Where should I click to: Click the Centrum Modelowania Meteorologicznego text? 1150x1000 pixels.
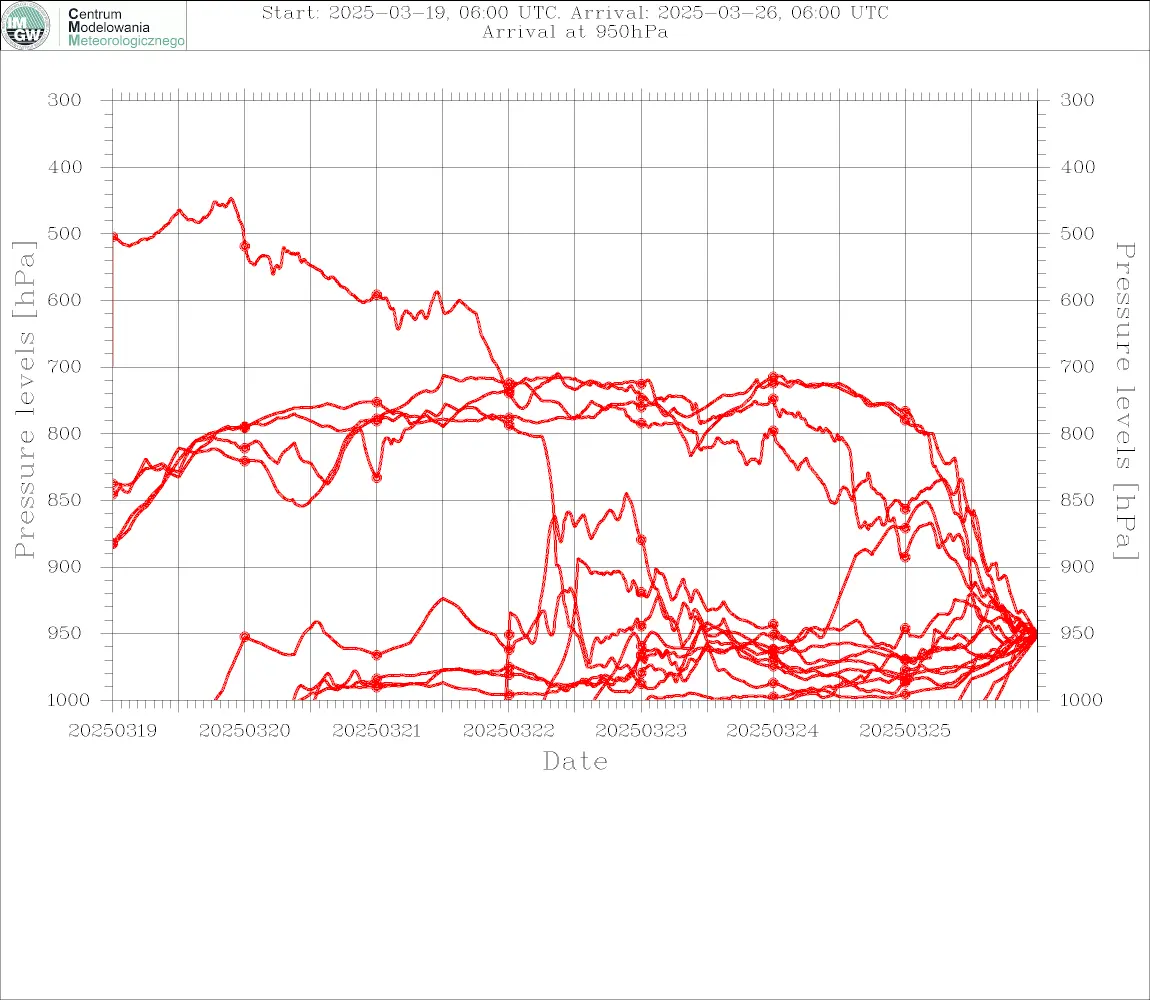(x=126, y=27)
